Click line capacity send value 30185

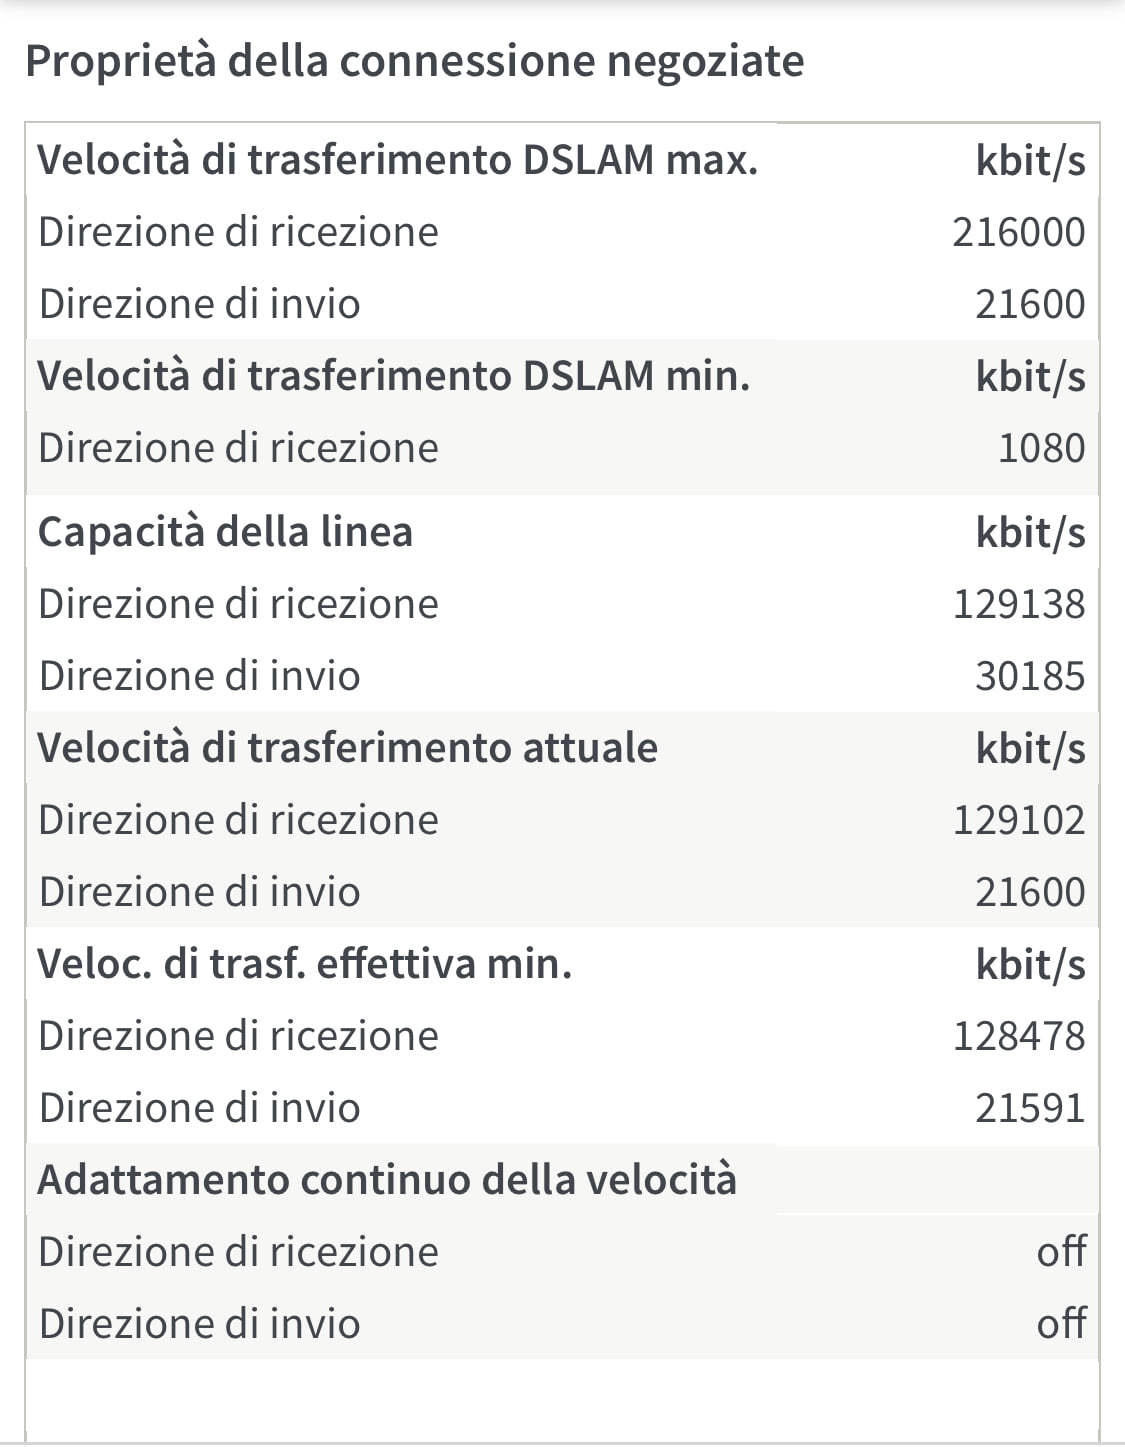[x=1029, y=676]
